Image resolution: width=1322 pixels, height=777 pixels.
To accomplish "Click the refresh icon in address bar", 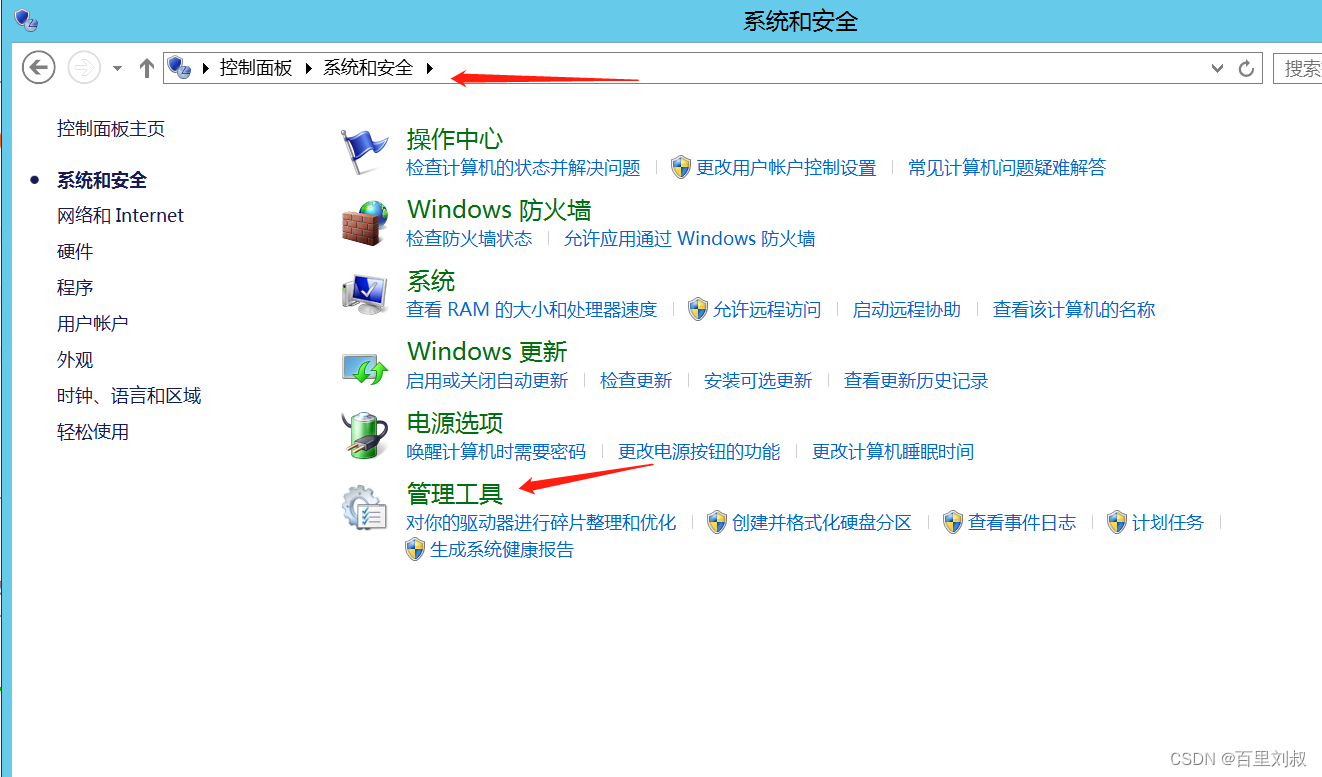I will 1246,68.
